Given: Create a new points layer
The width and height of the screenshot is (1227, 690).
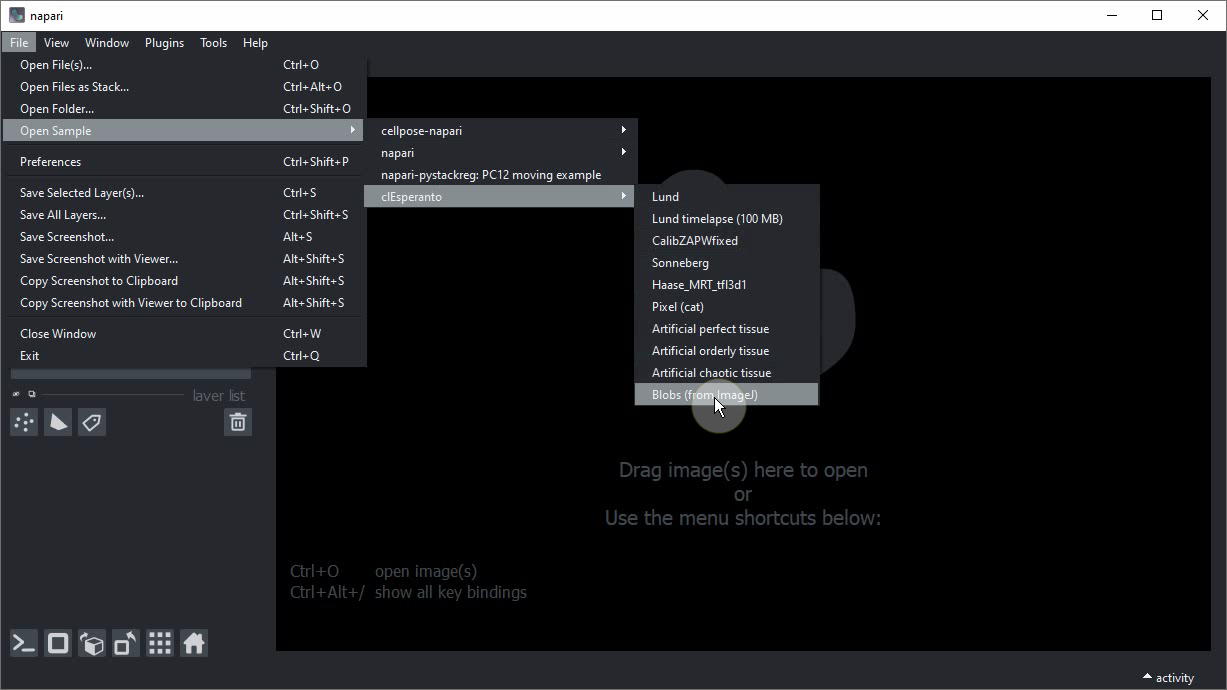Looking at the screenshot, I should 24,423.
